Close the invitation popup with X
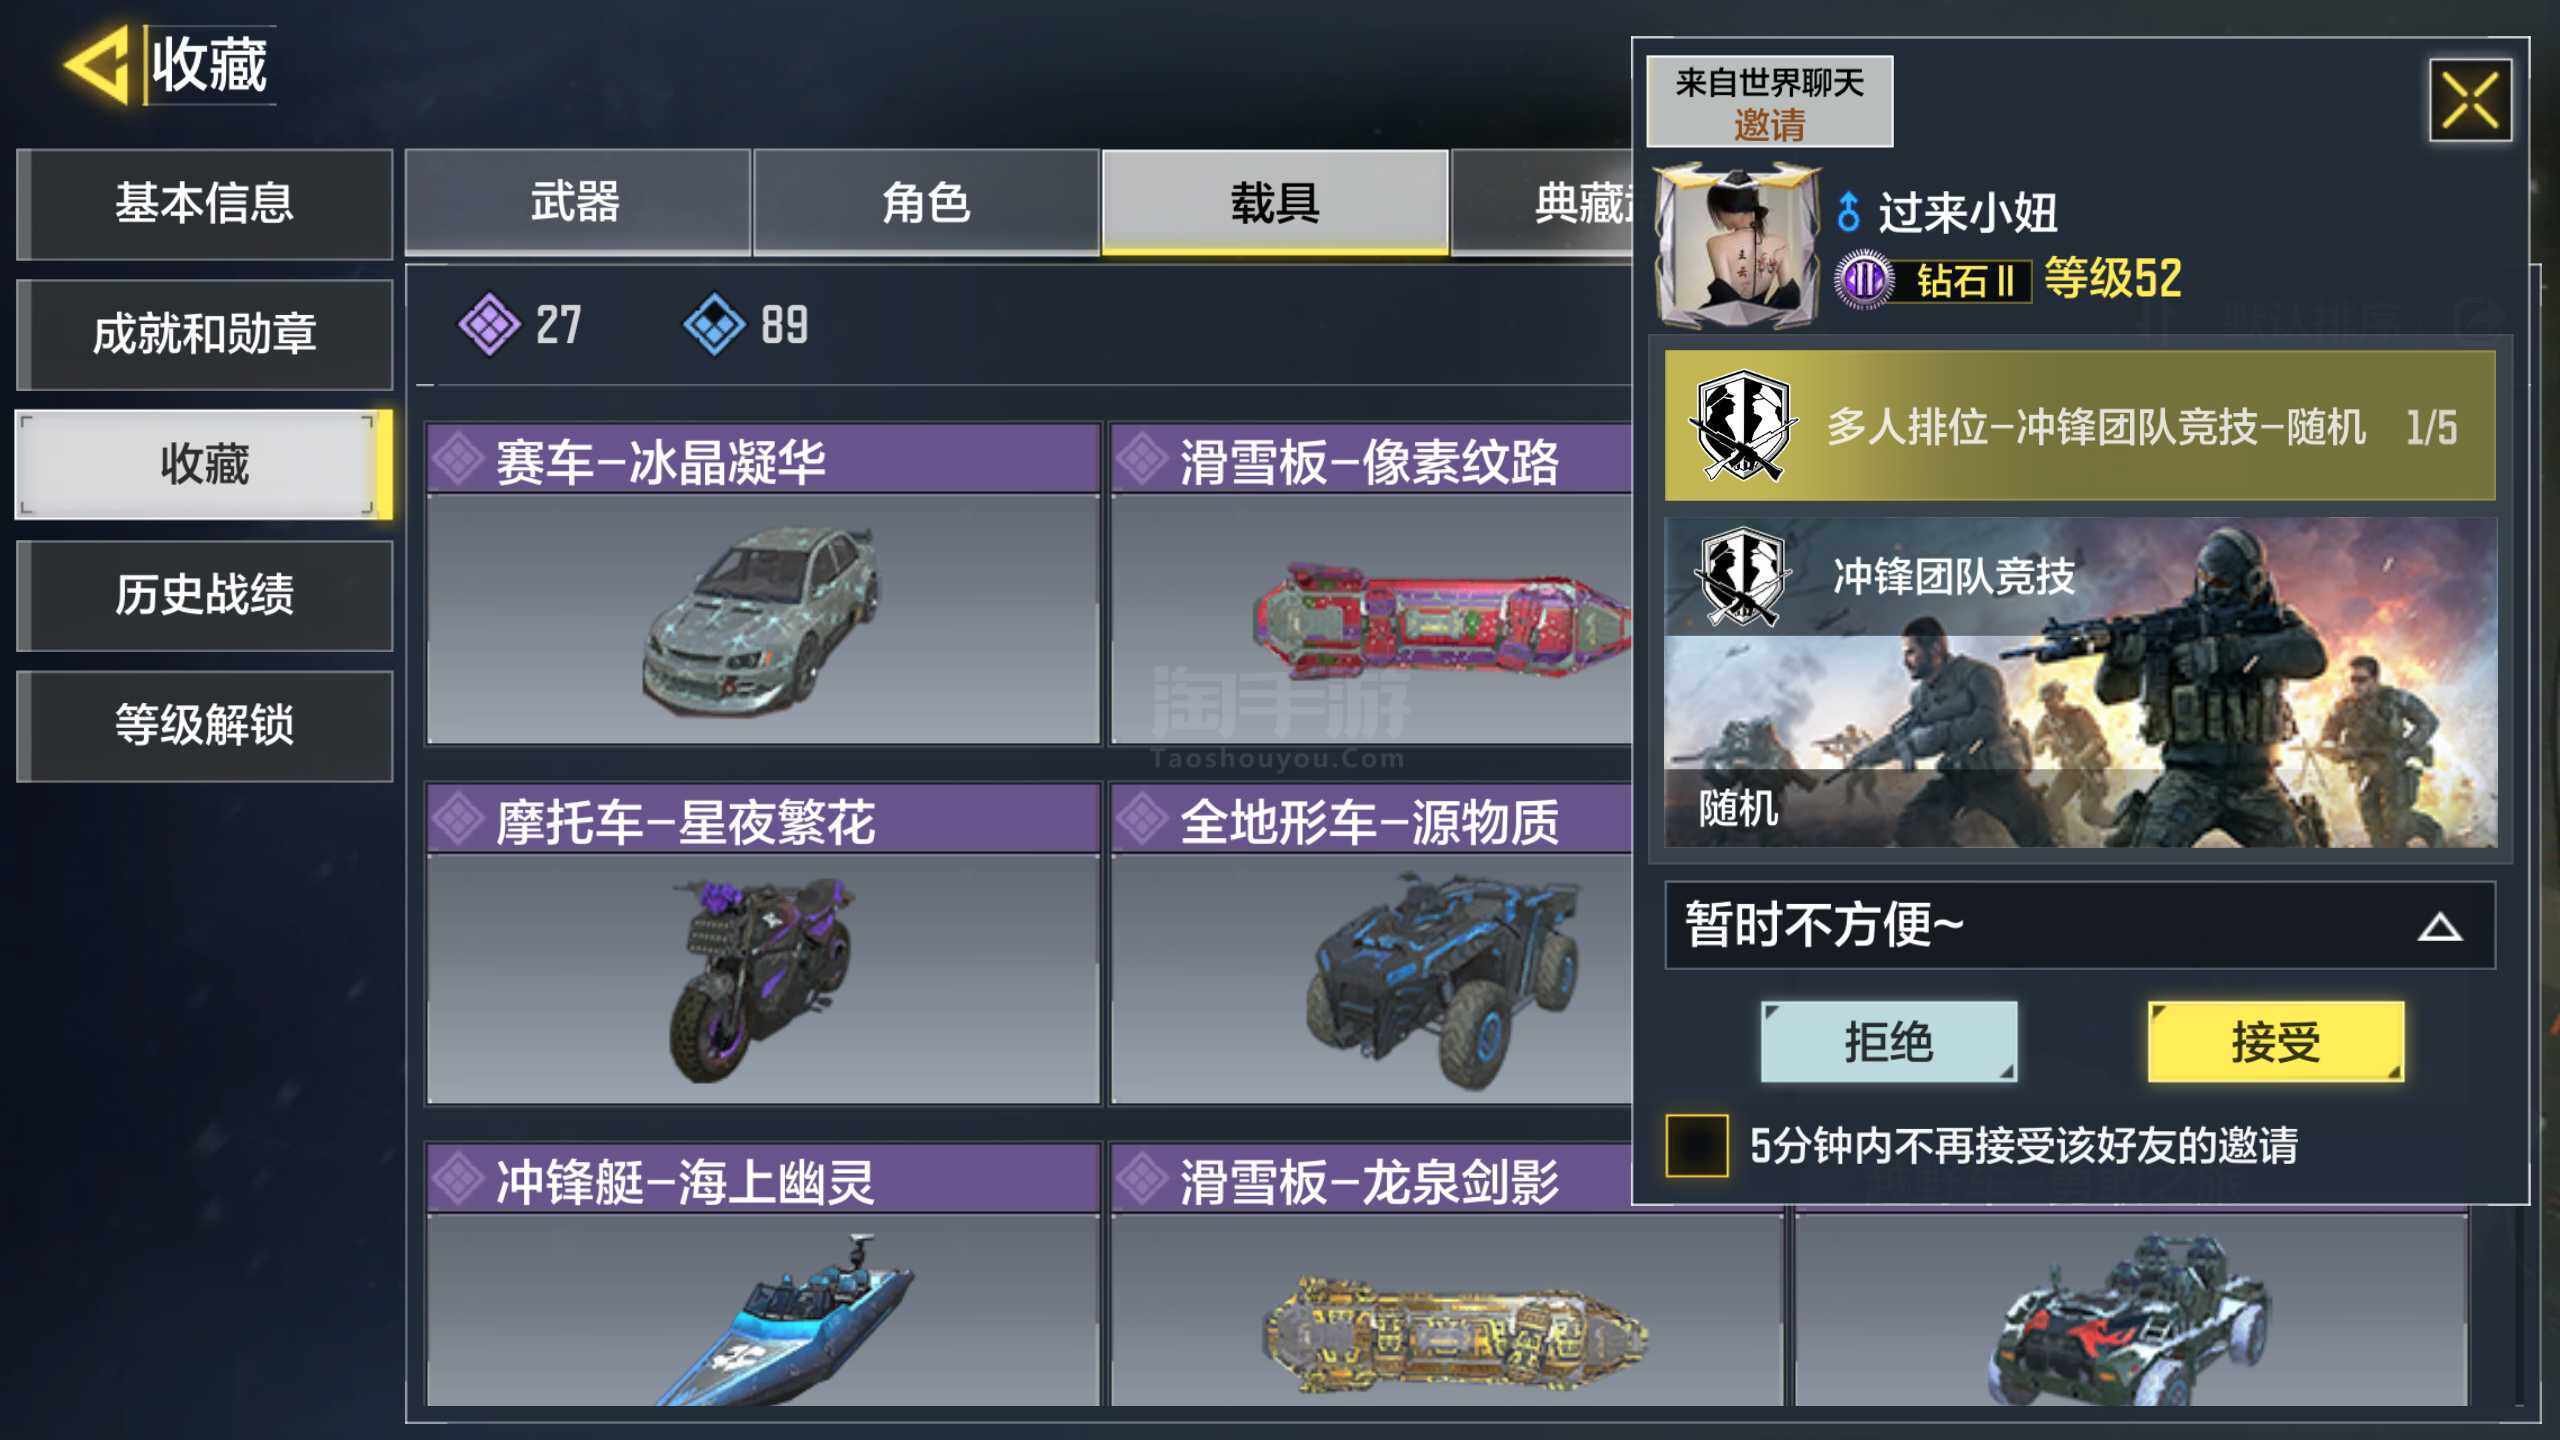 point(2470,100)
